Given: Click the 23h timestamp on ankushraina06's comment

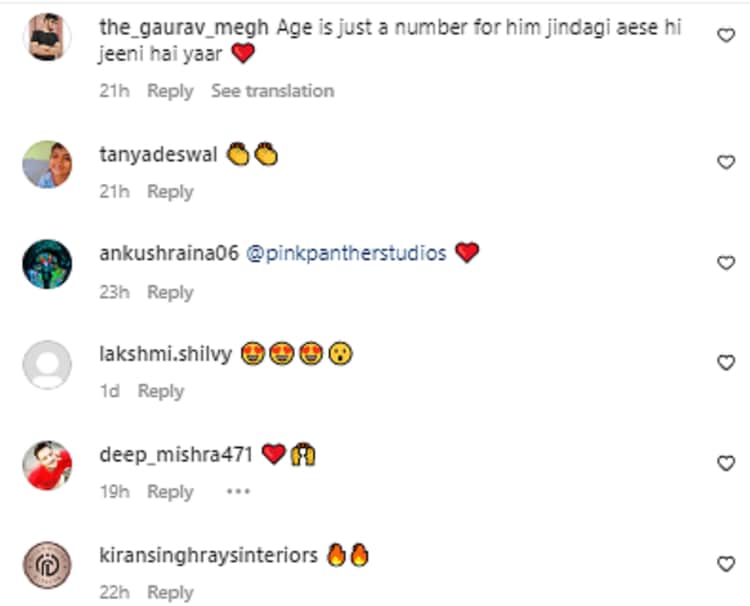Looking at the screenshot, I should 115,292.
